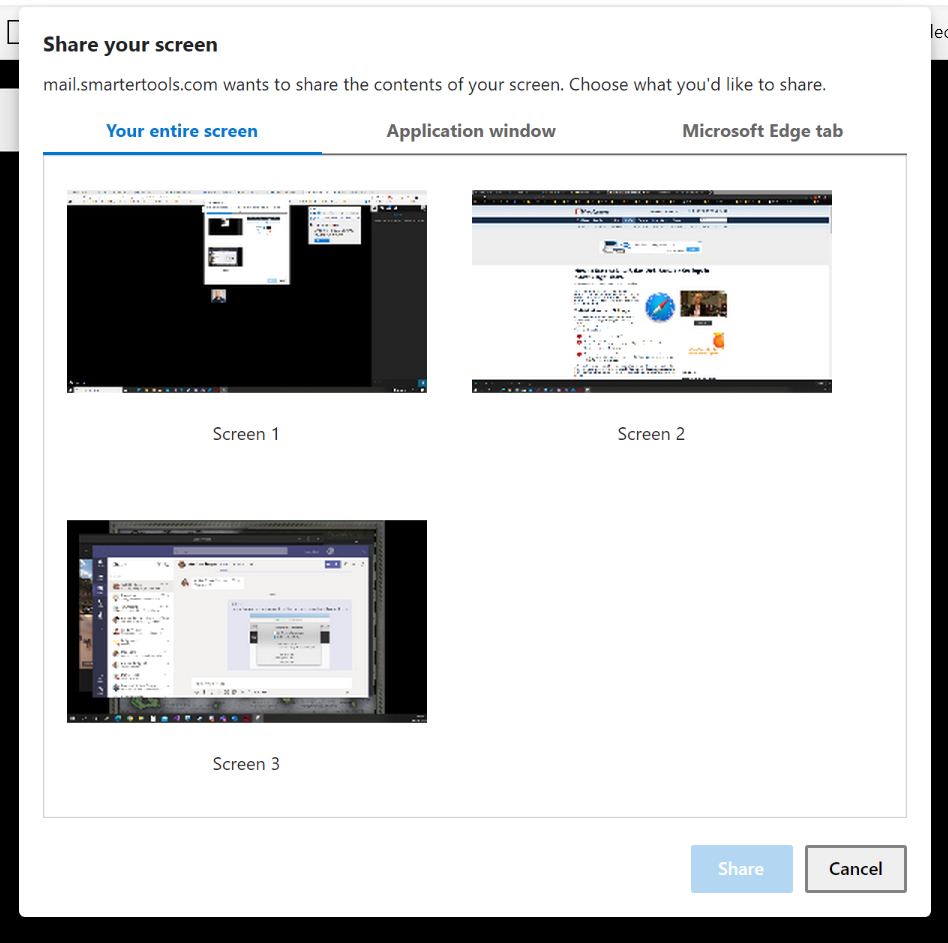Select the Screen 1 thumbnail
Viewport: 948px width, 943px height.
(246, 291)
